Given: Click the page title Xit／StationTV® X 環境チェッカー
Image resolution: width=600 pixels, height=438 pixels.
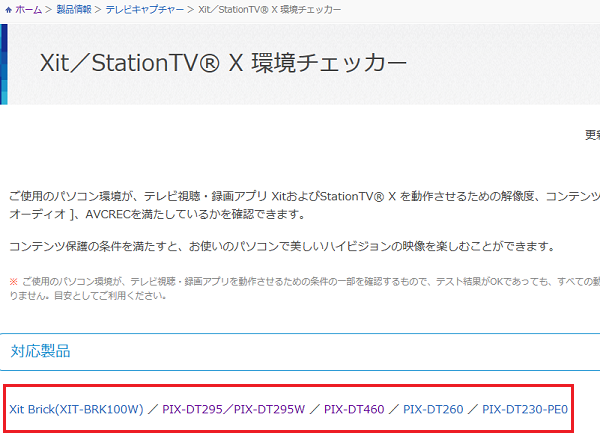Looking at the screenshot, I should [223, 63].
